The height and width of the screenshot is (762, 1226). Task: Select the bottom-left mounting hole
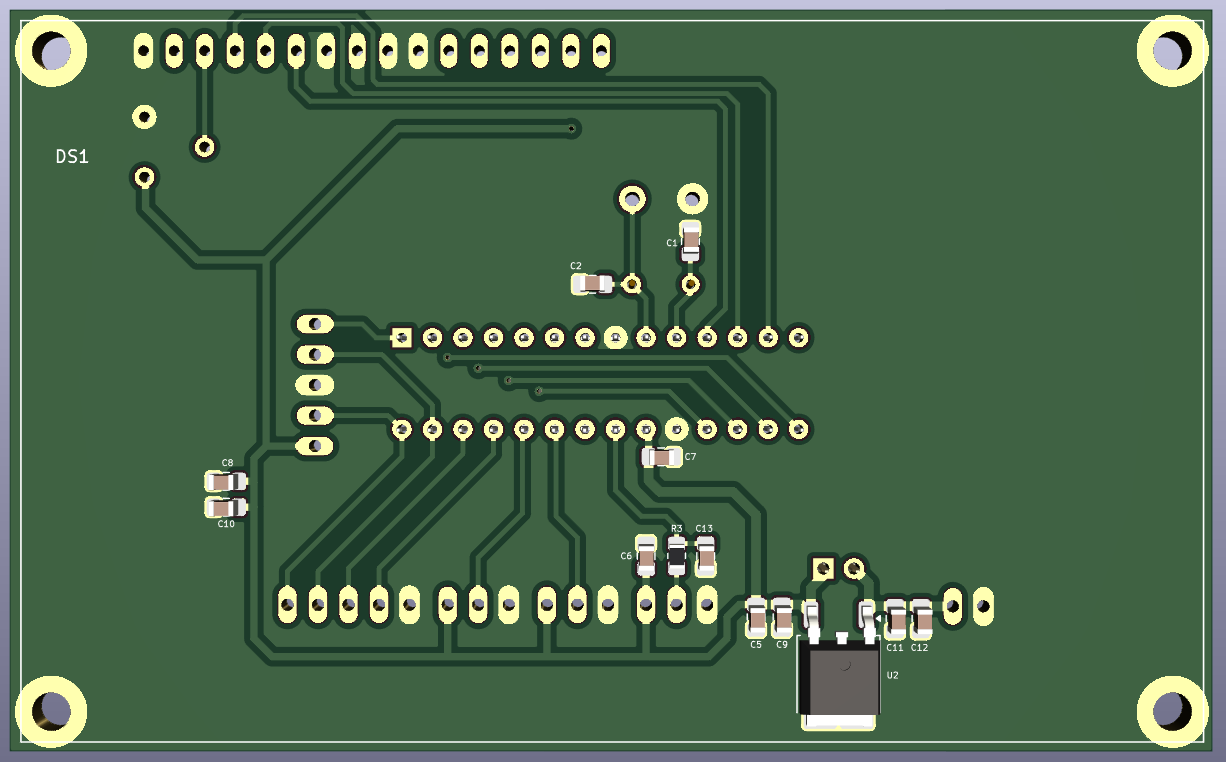click(50, 711)
